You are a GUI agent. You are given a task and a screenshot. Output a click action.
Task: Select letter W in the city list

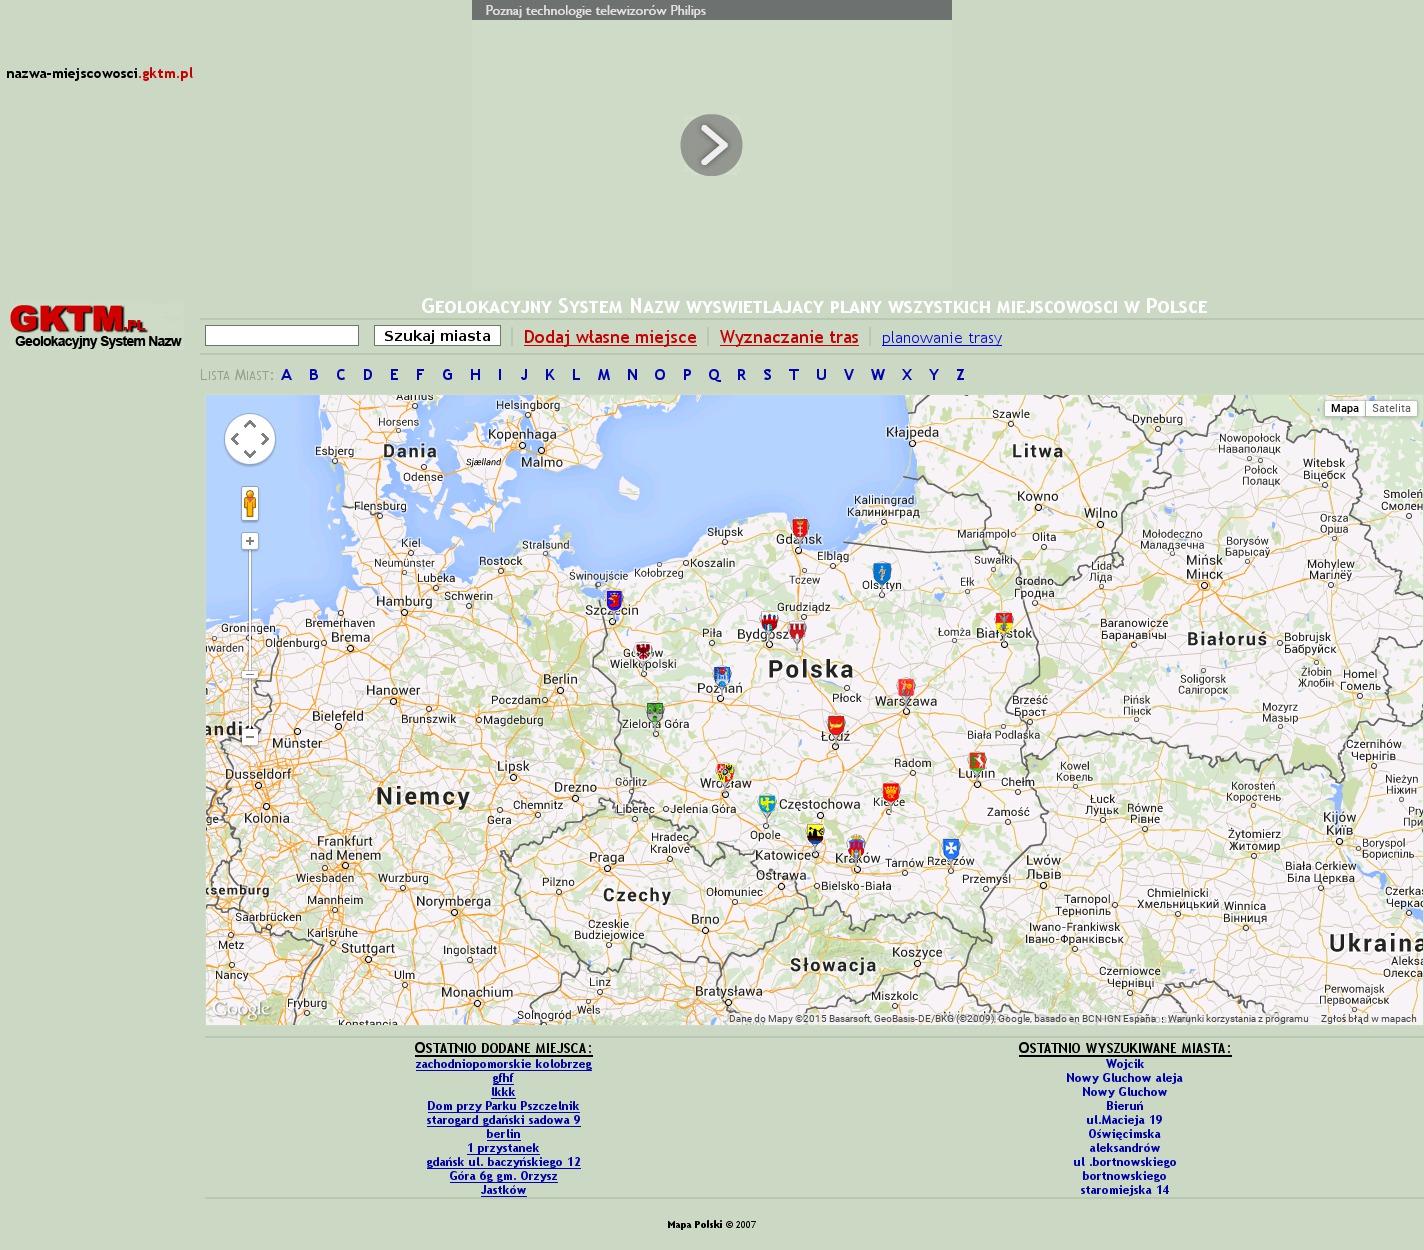[x=877, y=375]
